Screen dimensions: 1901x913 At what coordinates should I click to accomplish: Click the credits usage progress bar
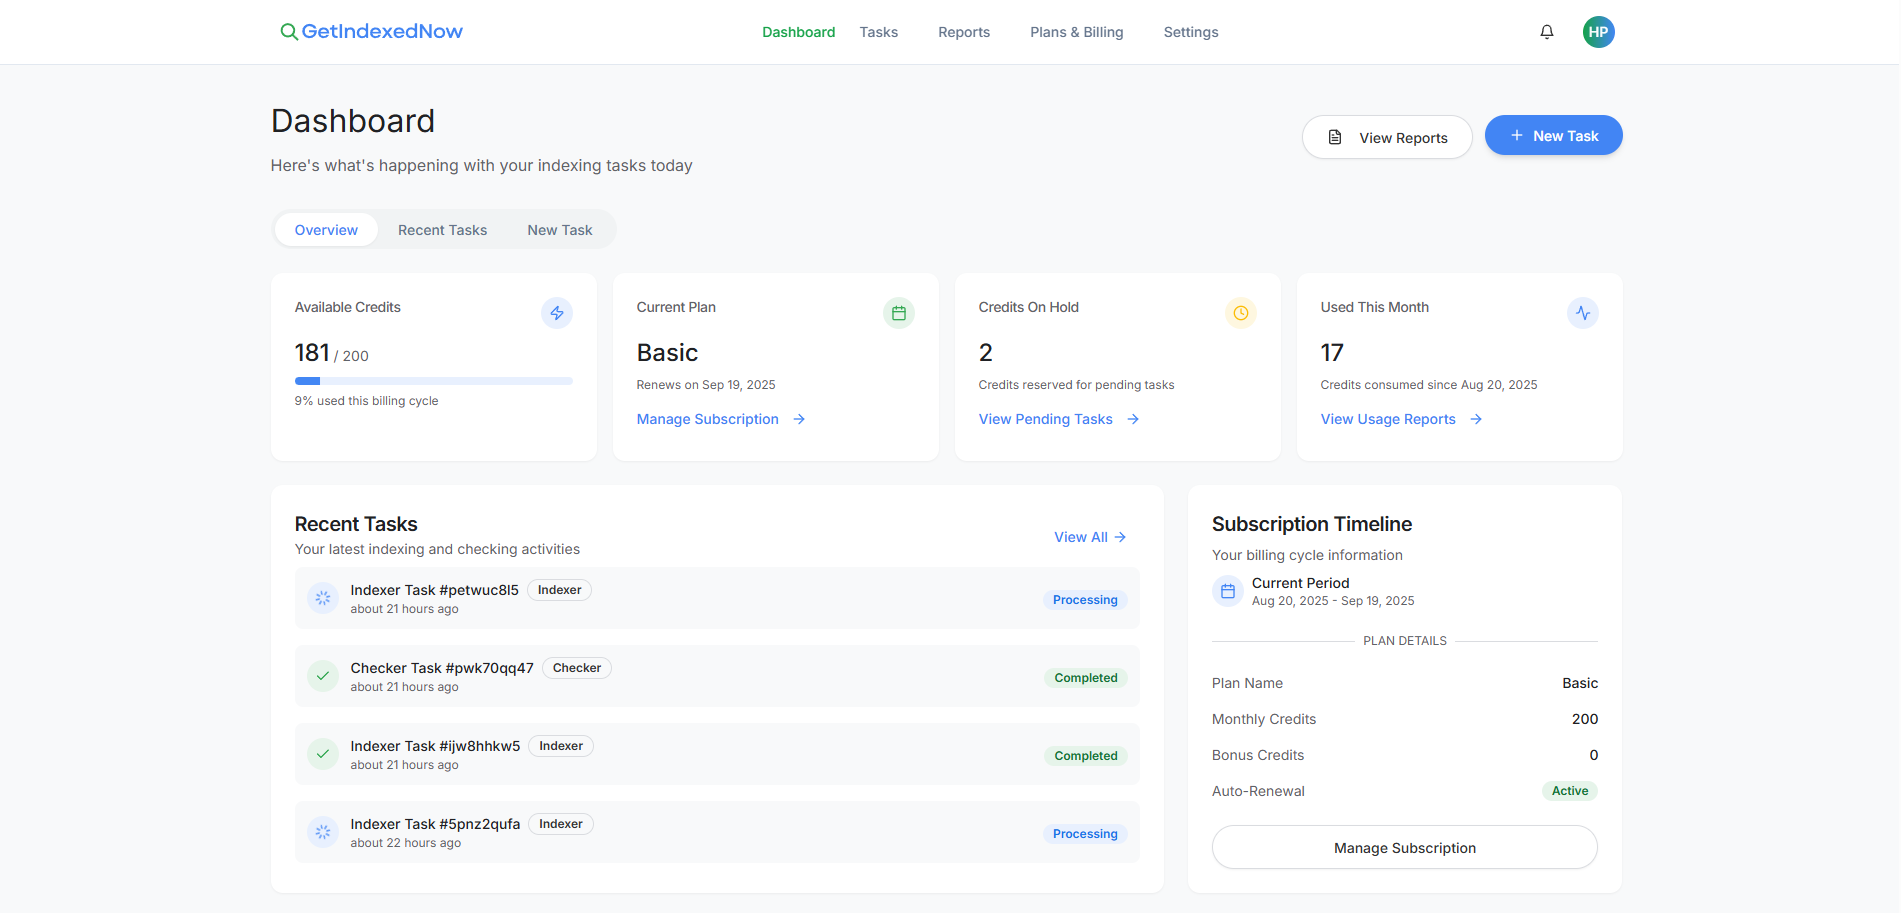point(433,381)
